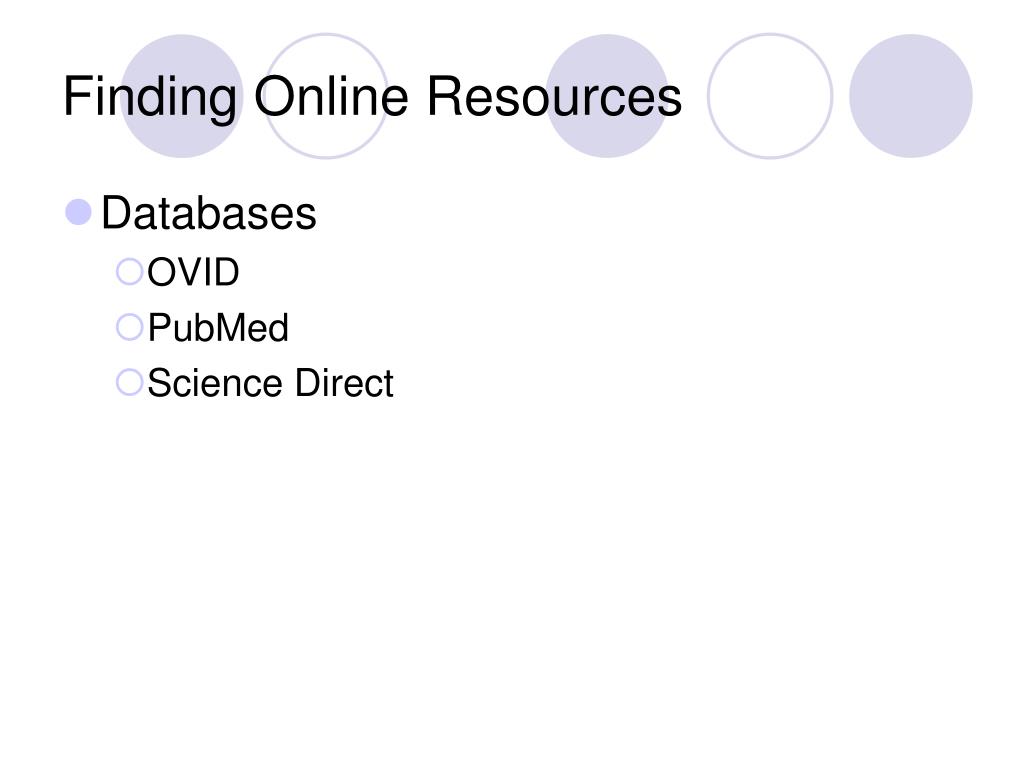Click the word Science in the list
Viewport: 1024px width, 768px height.
217,383
